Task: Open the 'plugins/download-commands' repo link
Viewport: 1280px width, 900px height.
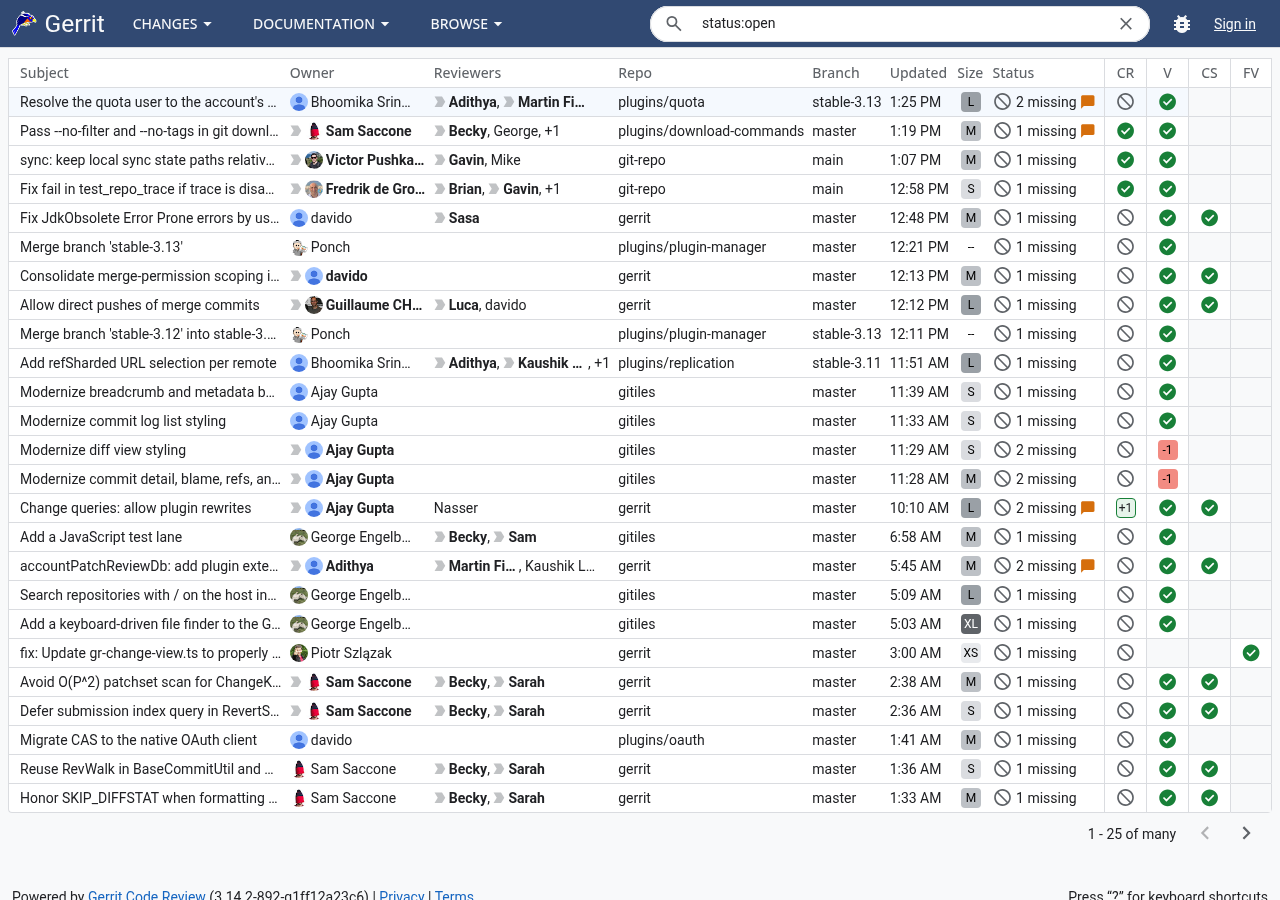Action: point(711,131)
